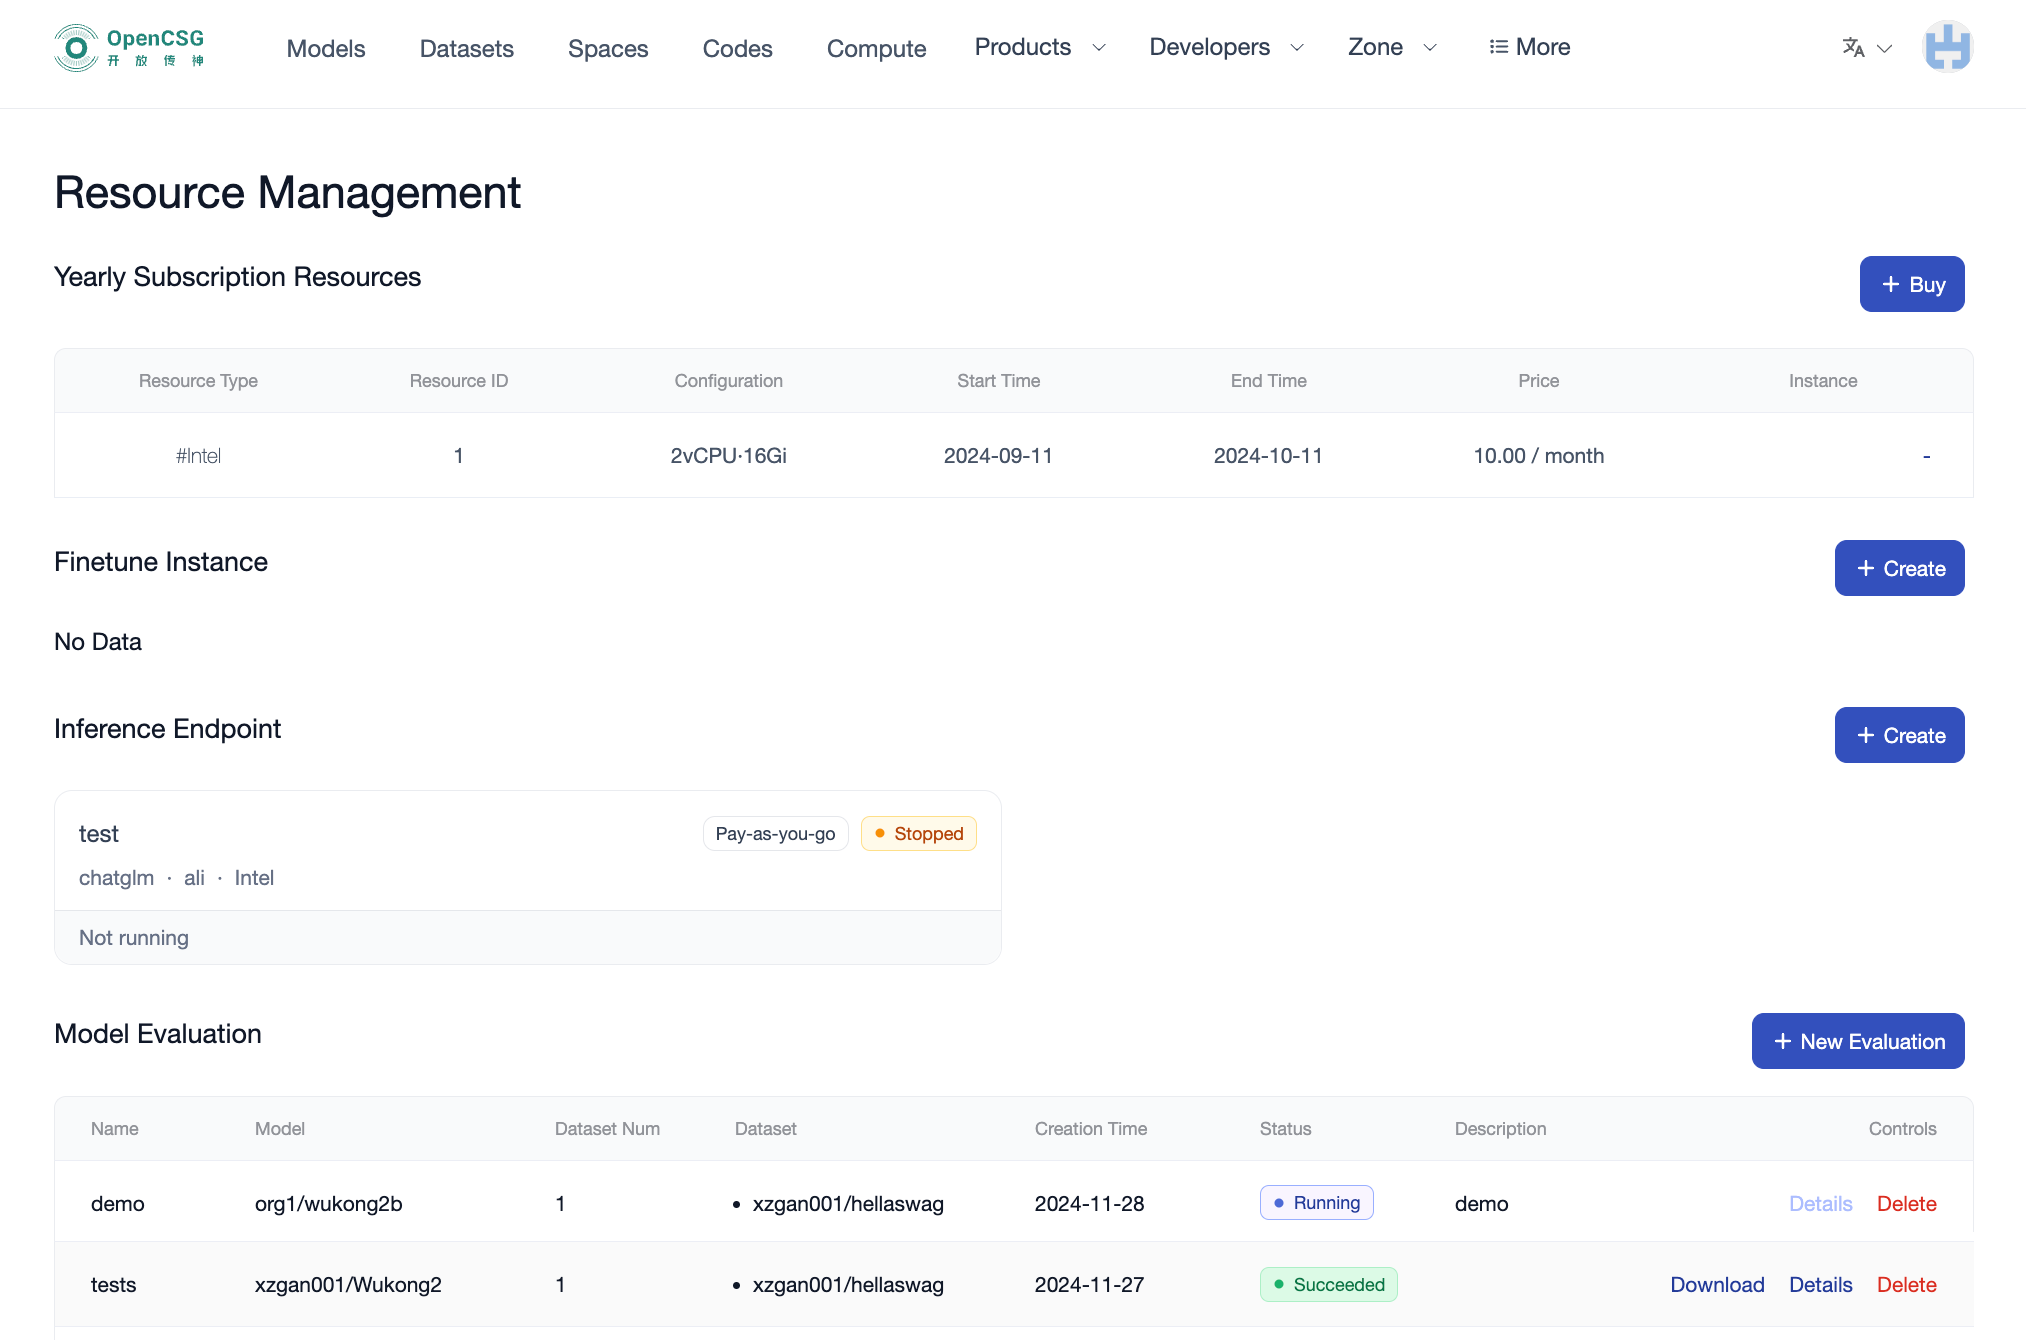Image resolution: width=2026 pixels, height=1340 pixels.
Task: Click the More list icon
Action: tap(1498, 47)
